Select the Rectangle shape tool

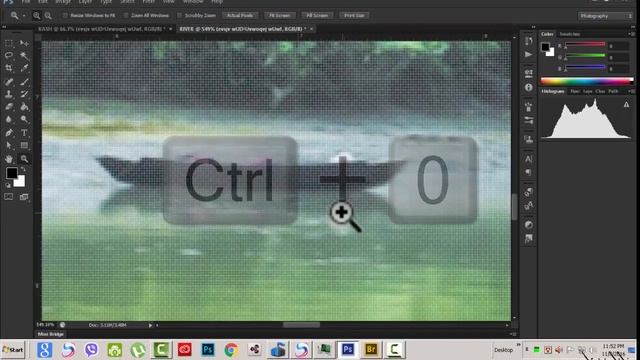pyautogui.click(x=24, y=145)
